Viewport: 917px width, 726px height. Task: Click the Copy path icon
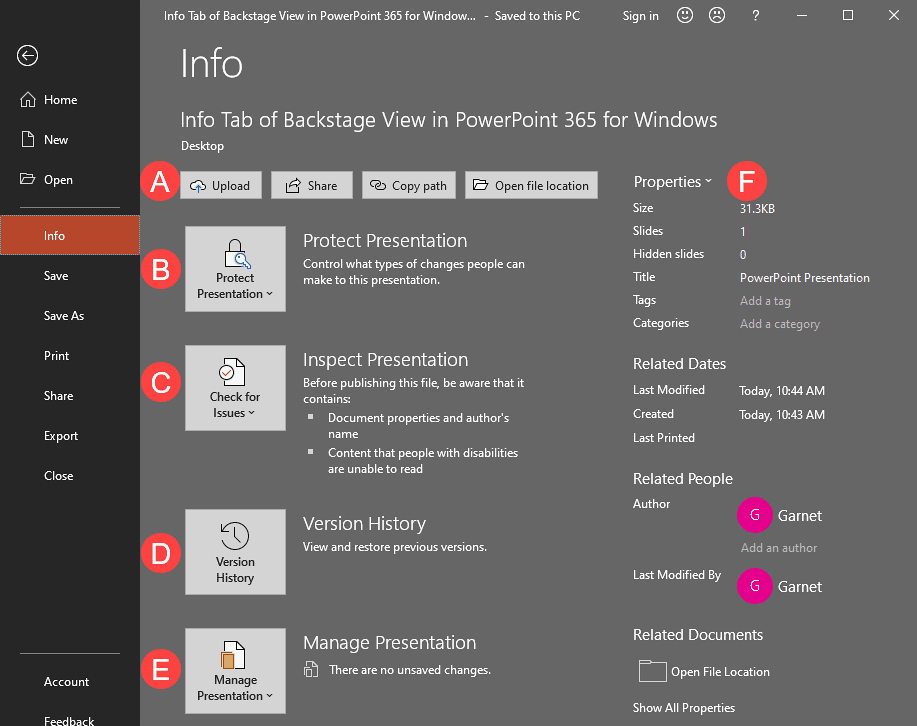377,184
